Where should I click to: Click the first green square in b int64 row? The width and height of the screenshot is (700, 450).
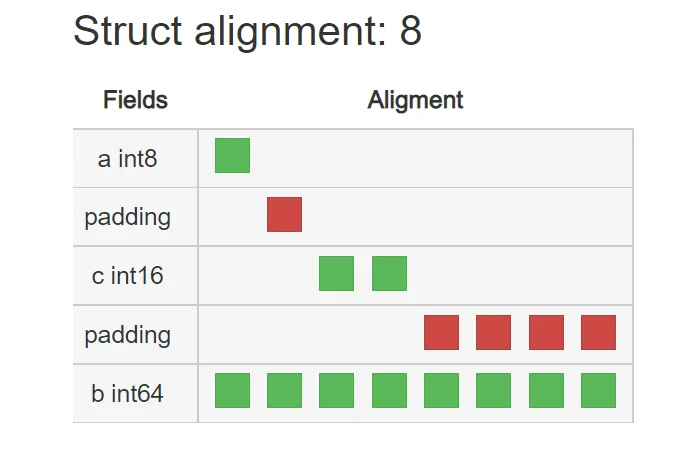click(x=232, y=391)
